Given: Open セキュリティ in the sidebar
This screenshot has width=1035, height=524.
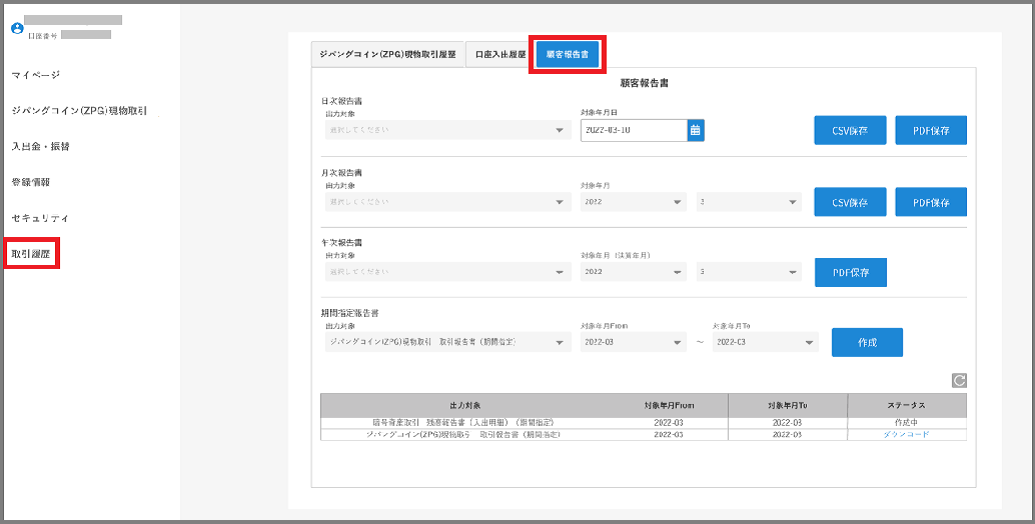Looking at the screenshot, I should [x=40, y=218].
